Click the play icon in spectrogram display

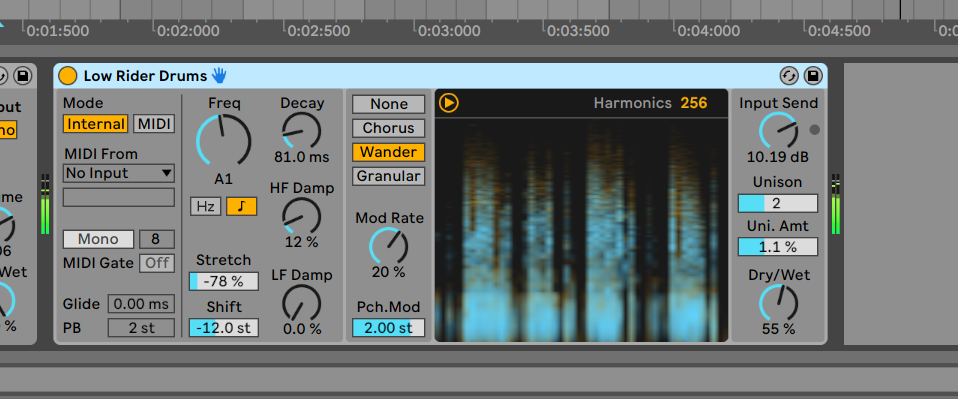pyautogui.click(x=448, y=103)
